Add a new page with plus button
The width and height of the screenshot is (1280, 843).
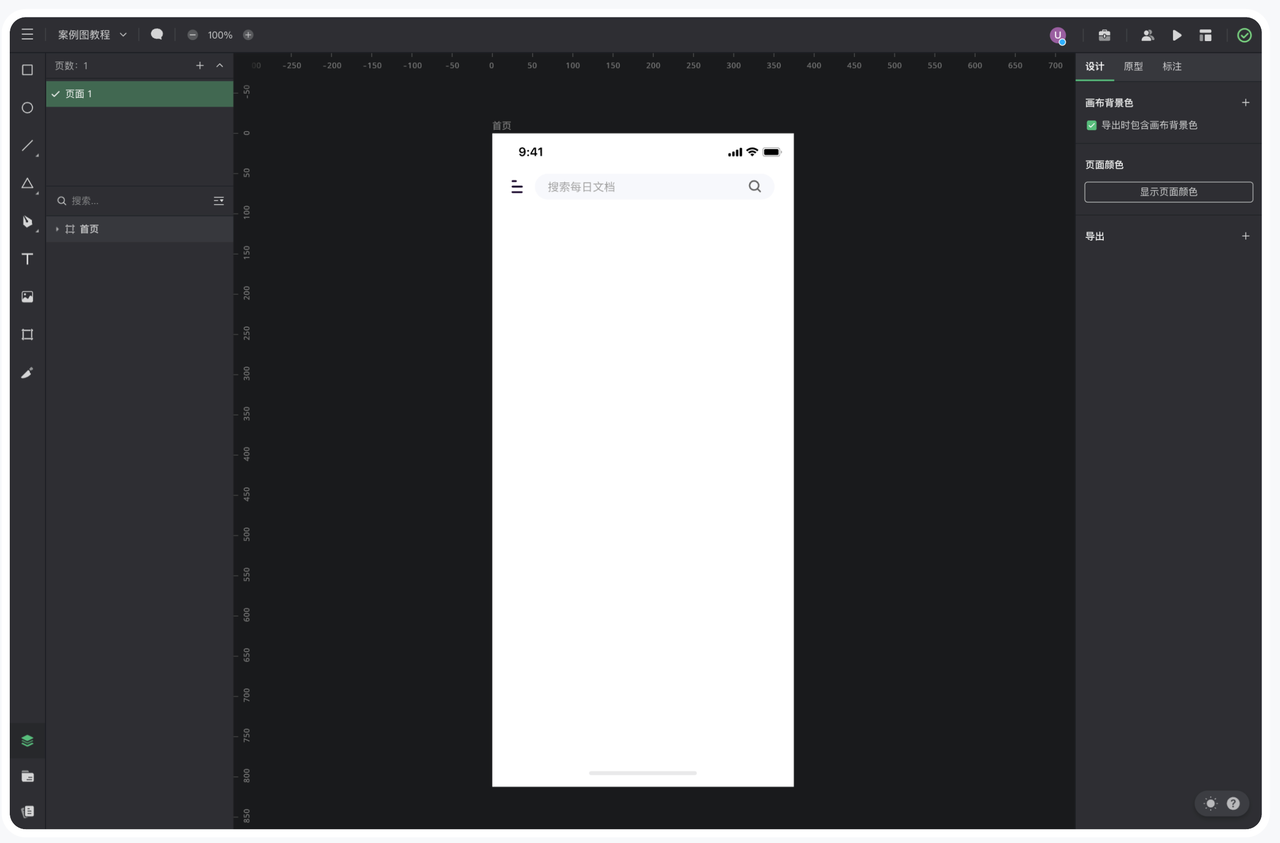[200, 66]
